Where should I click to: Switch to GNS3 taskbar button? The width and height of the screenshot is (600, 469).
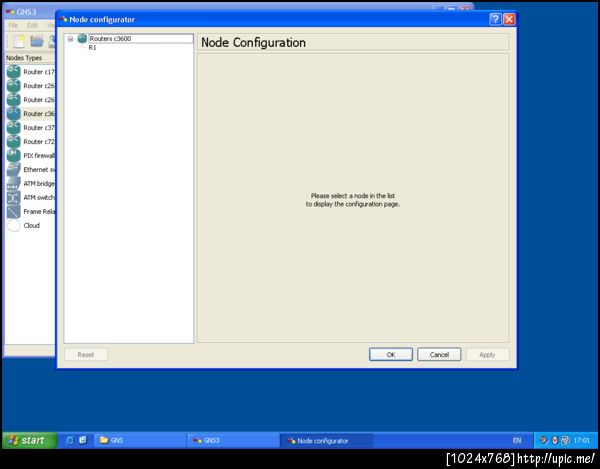(233, 440)
